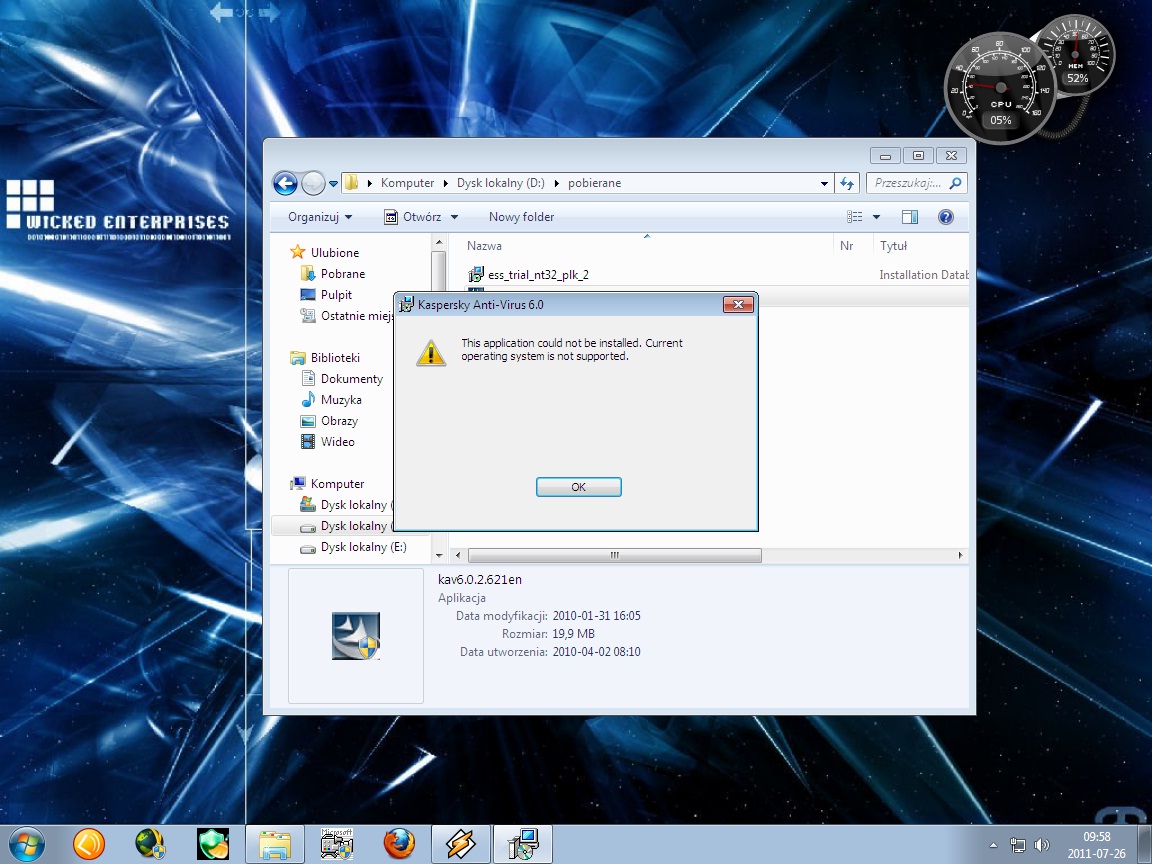The height and width of the screenshot is (864, 1152).
Task: Click the green shield taskbar icon
Action: coord(212,844)
